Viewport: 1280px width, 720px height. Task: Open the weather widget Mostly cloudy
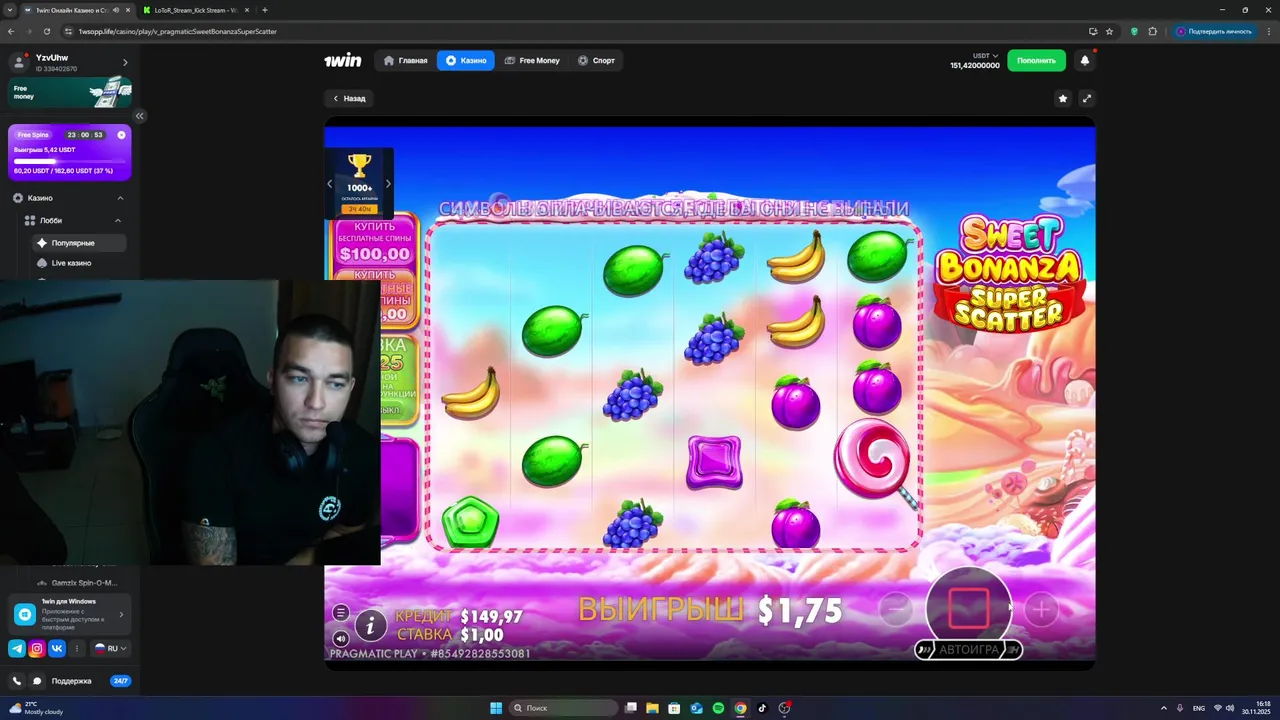click(x=34, y=708)
